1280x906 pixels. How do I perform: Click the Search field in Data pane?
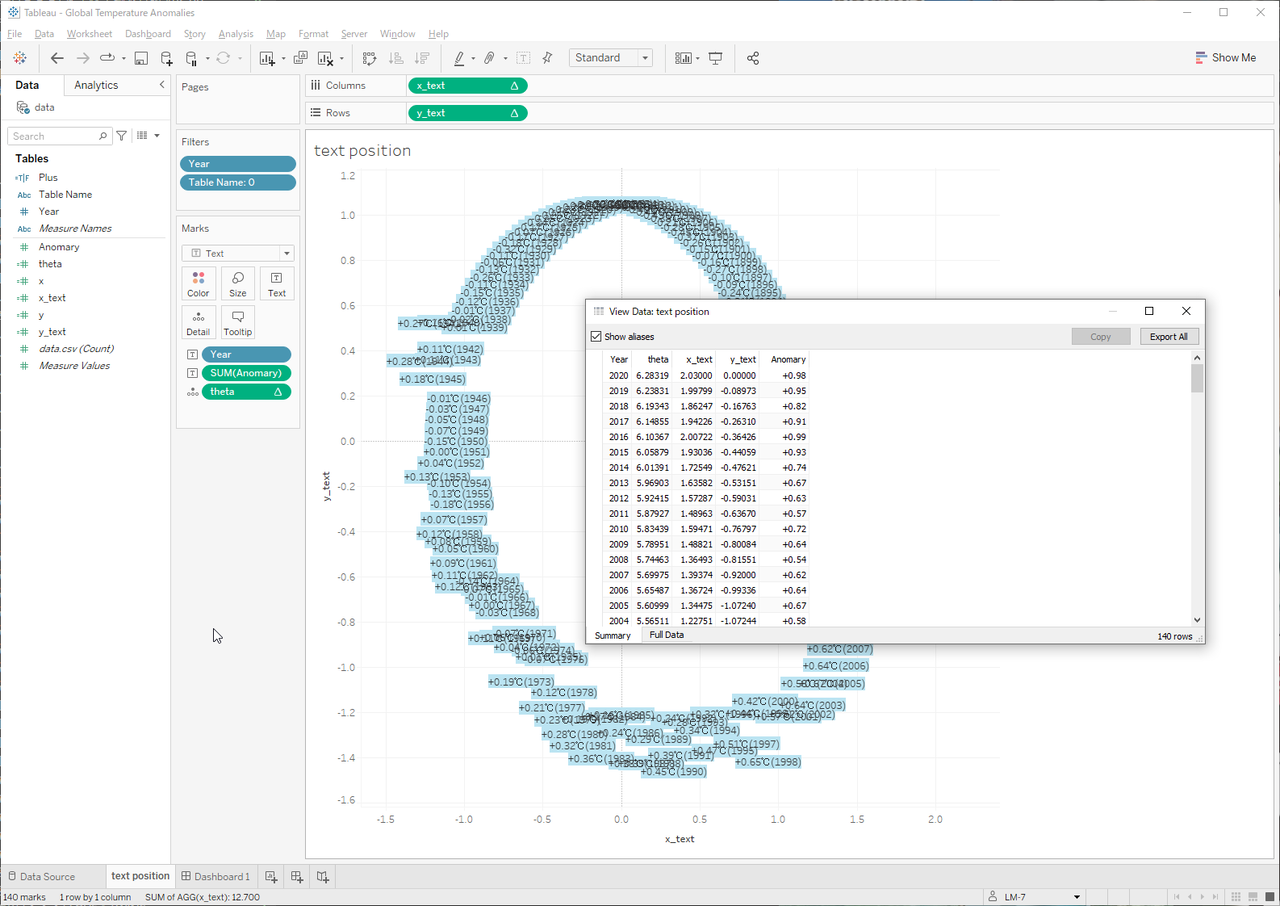[x=60, y=136]
